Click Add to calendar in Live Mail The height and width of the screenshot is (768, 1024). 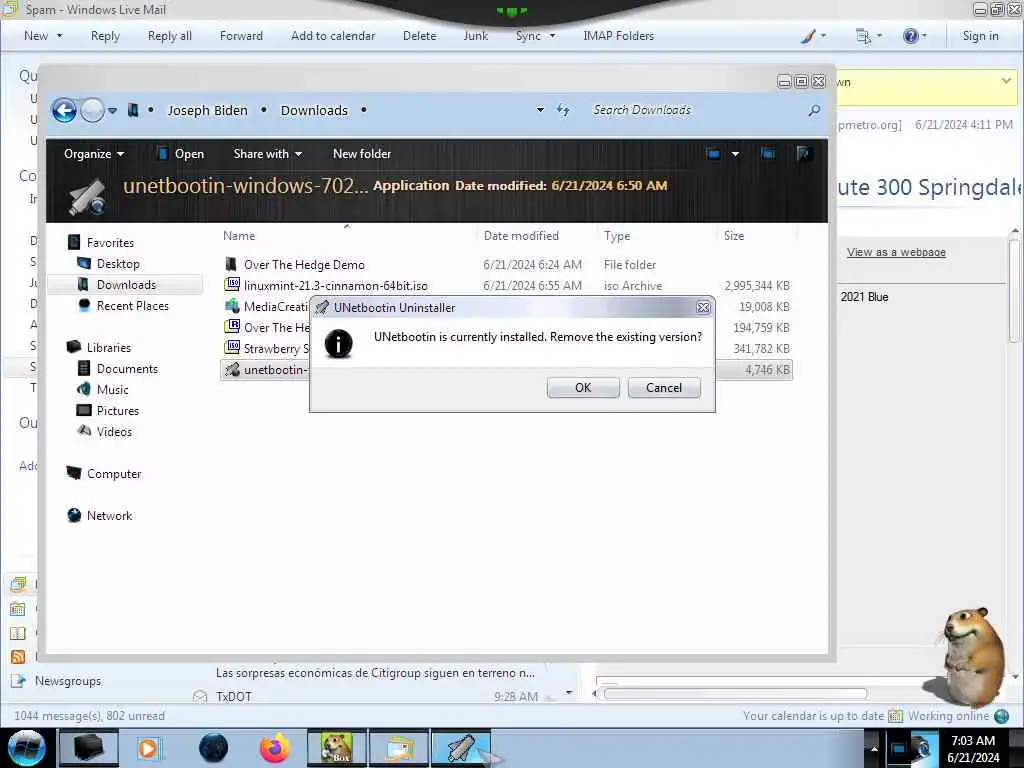click(333, 36)
